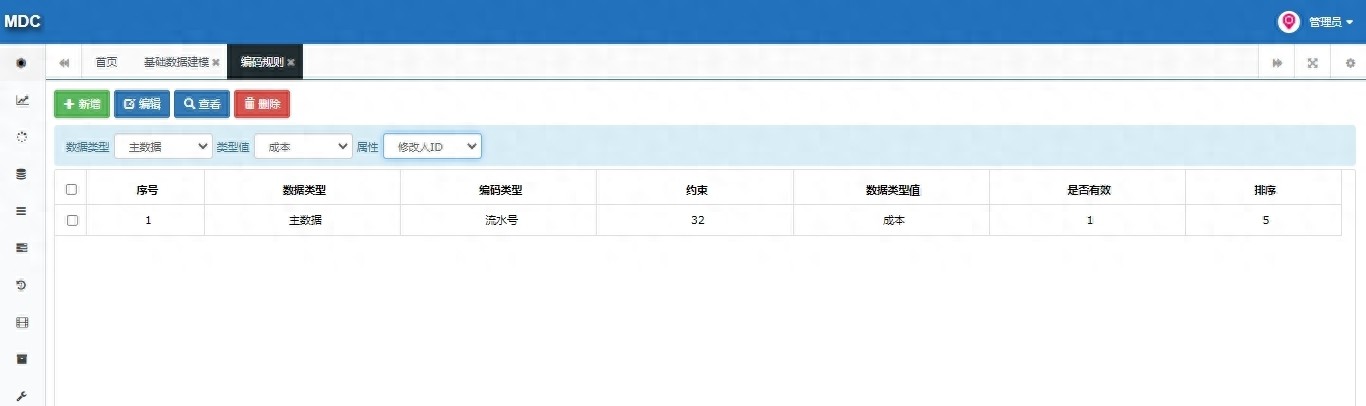Open the gear settings icon in tab bar
This screenshot has width=1366, height=406.
[1349, 62]
